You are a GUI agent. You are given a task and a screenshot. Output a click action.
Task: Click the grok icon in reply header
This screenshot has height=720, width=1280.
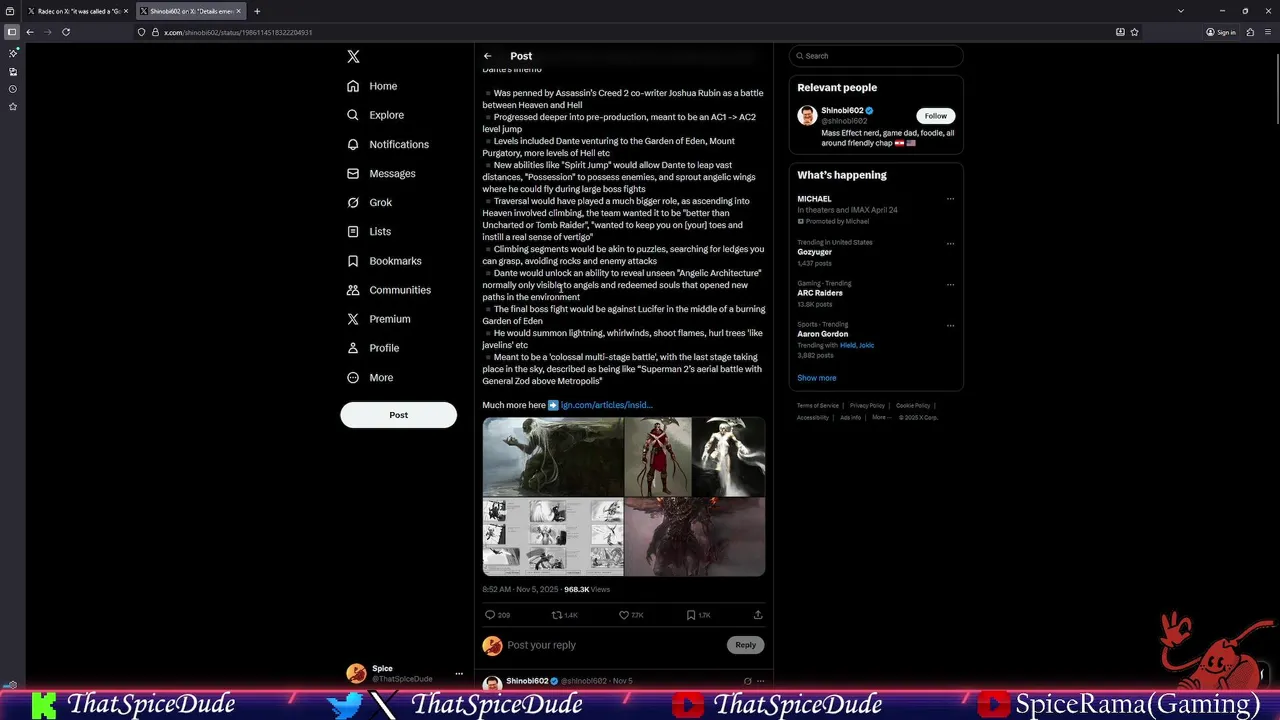pyautogui.click(x=747, y=681)
